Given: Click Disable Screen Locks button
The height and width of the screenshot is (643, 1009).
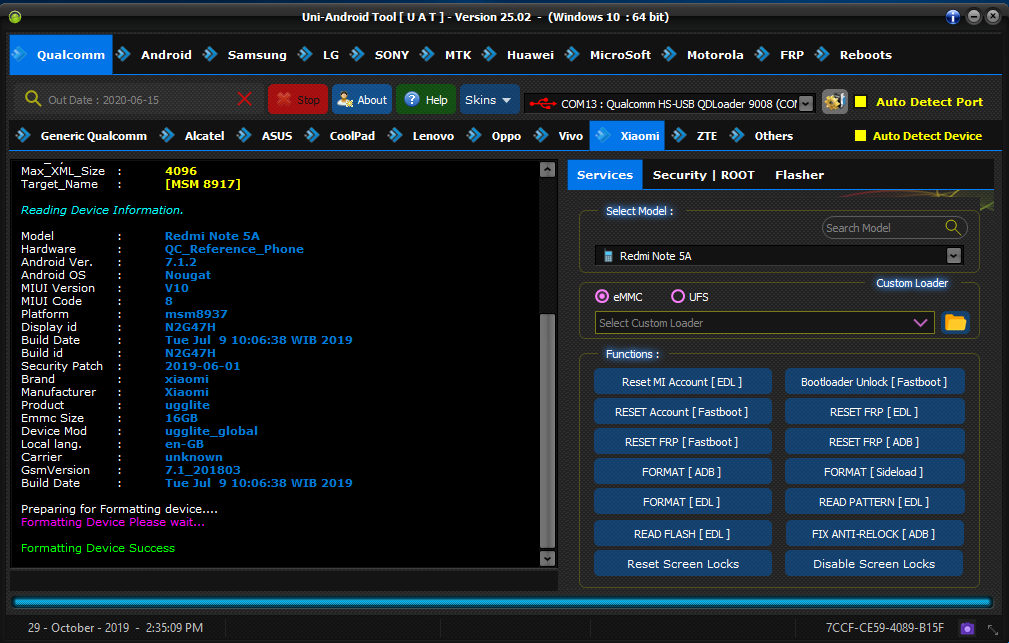Looking at the screenshot, I should point(874,564).
